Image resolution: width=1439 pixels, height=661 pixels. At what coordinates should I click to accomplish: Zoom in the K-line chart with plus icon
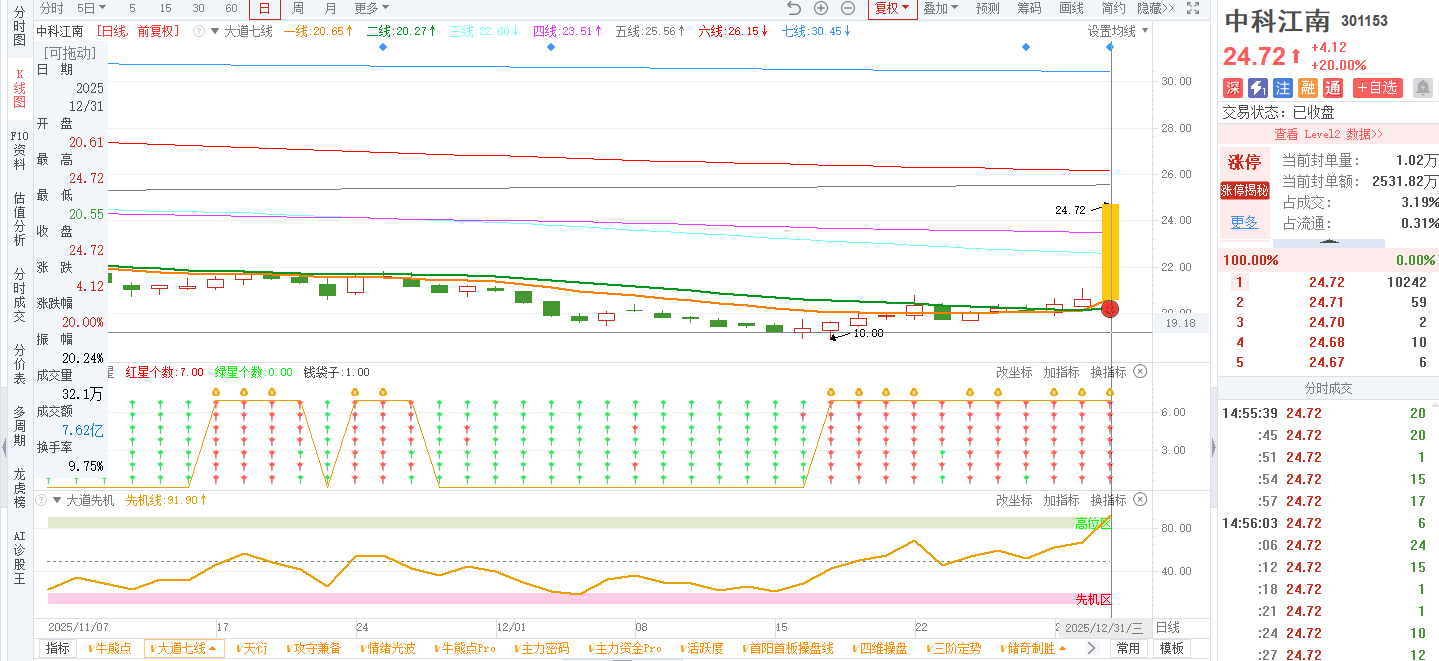point(821,8)
